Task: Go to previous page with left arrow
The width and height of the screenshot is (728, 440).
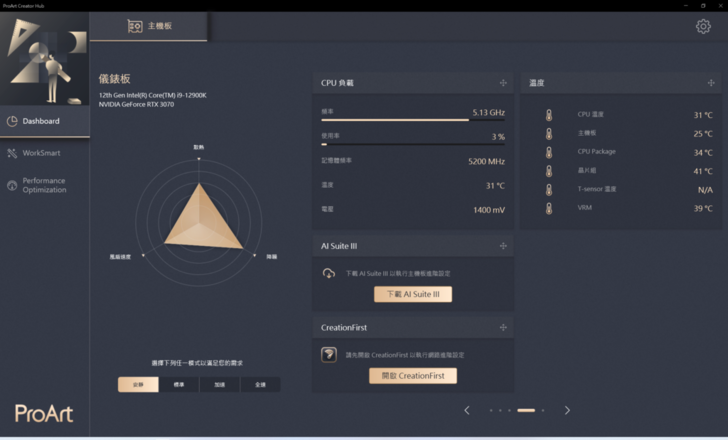Action: click(x=467, y=410)
